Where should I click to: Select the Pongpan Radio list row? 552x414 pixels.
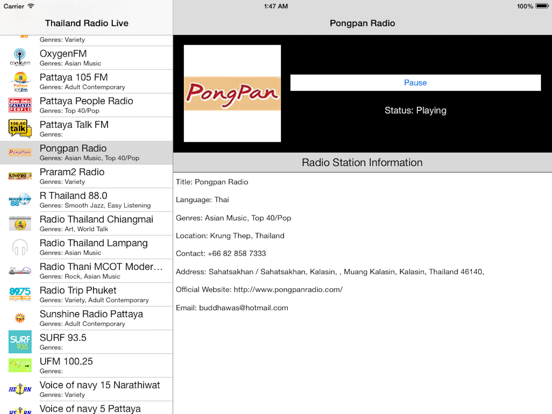(x=86, y=152)
